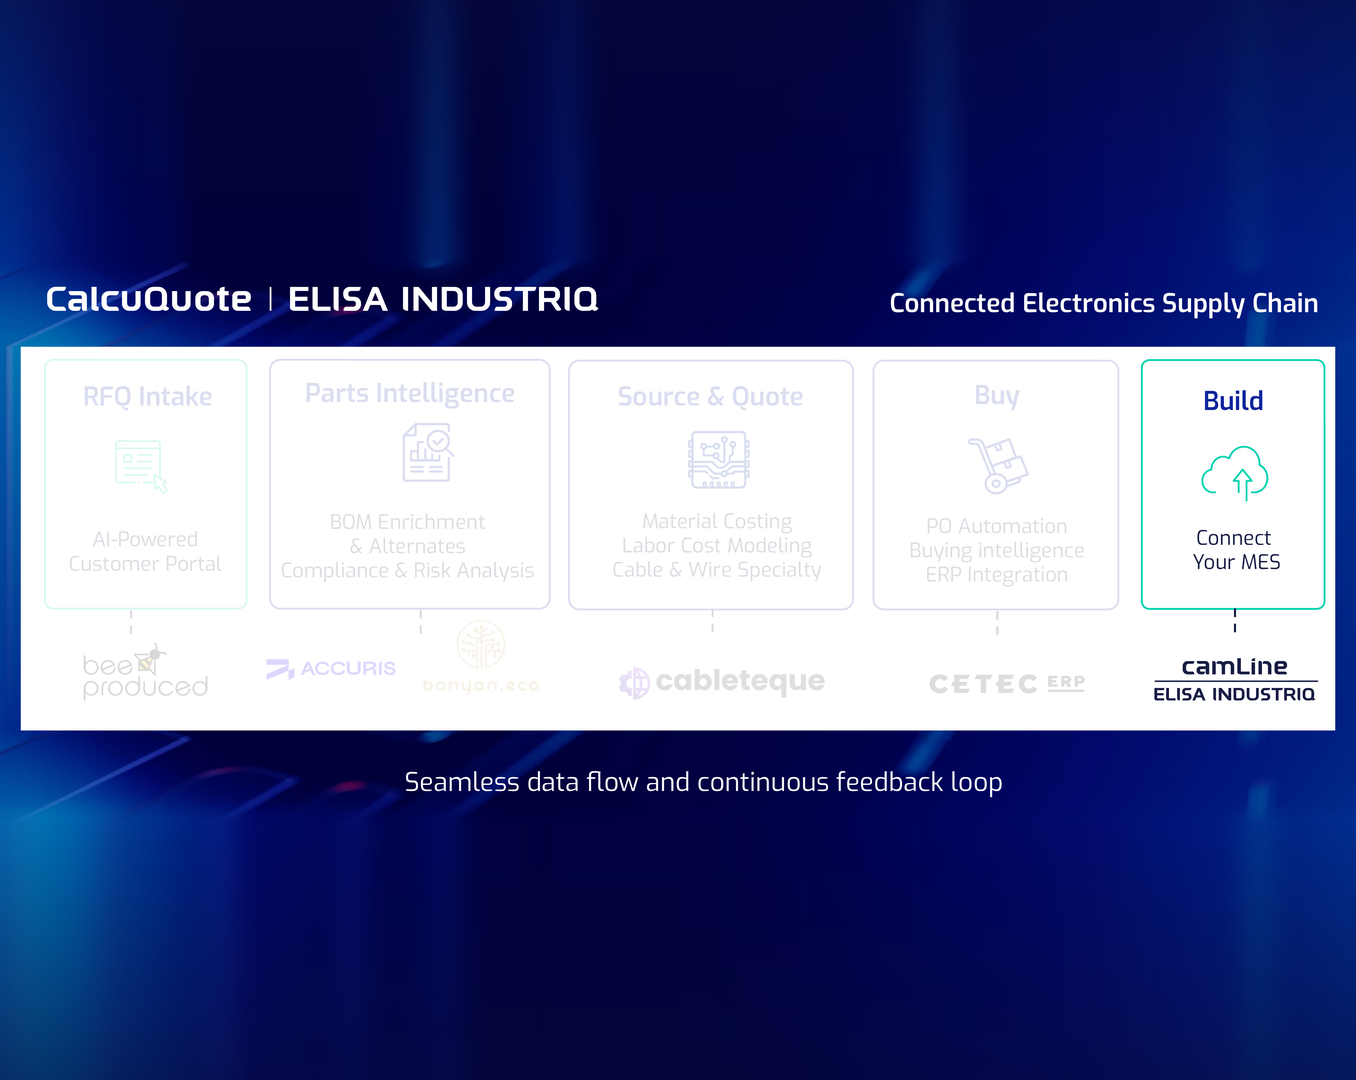Click Connected Electronics Supply Chain title

coord(1104,304)
